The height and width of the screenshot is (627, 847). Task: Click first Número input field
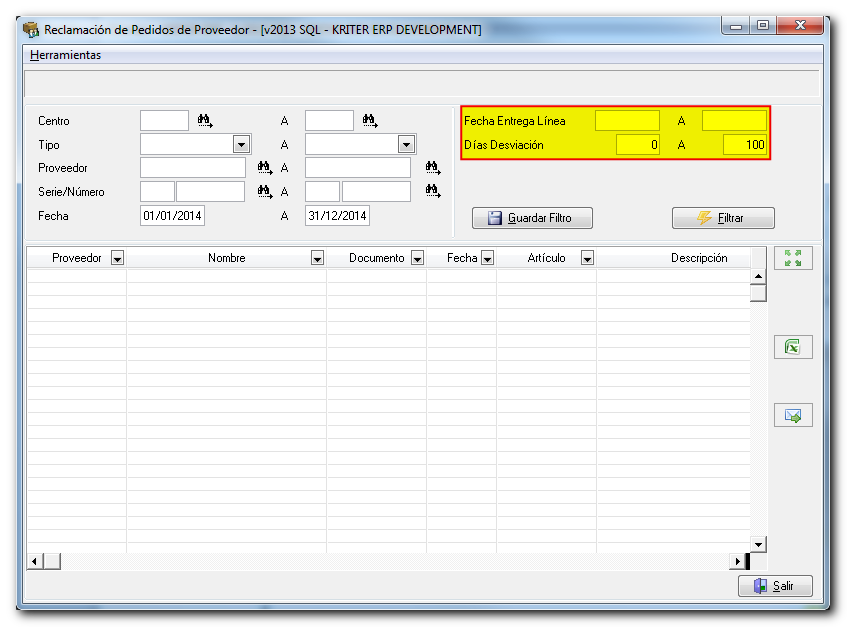pyautogui.click(x=211, y=192)
